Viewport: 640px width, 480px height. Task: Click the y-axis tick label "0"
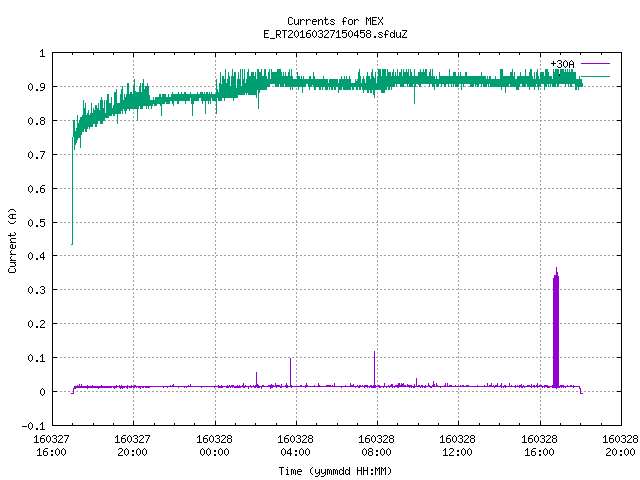coord(42,392)
